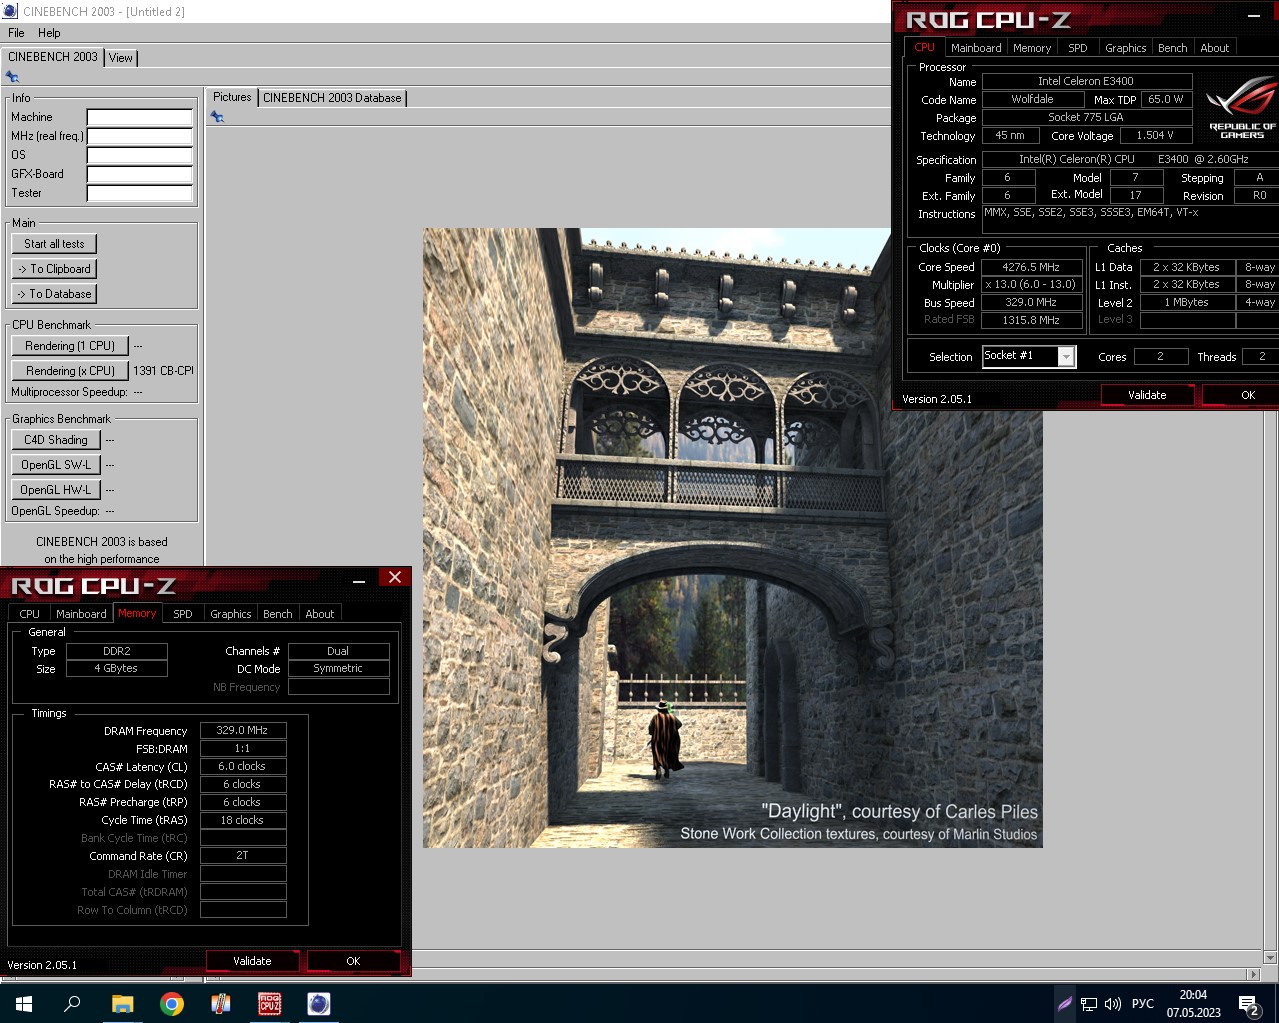This screenshot has width=1279, height=1023.
Task: Click the horizontal scrollbar right arrow
Action: pos(1253,974)
